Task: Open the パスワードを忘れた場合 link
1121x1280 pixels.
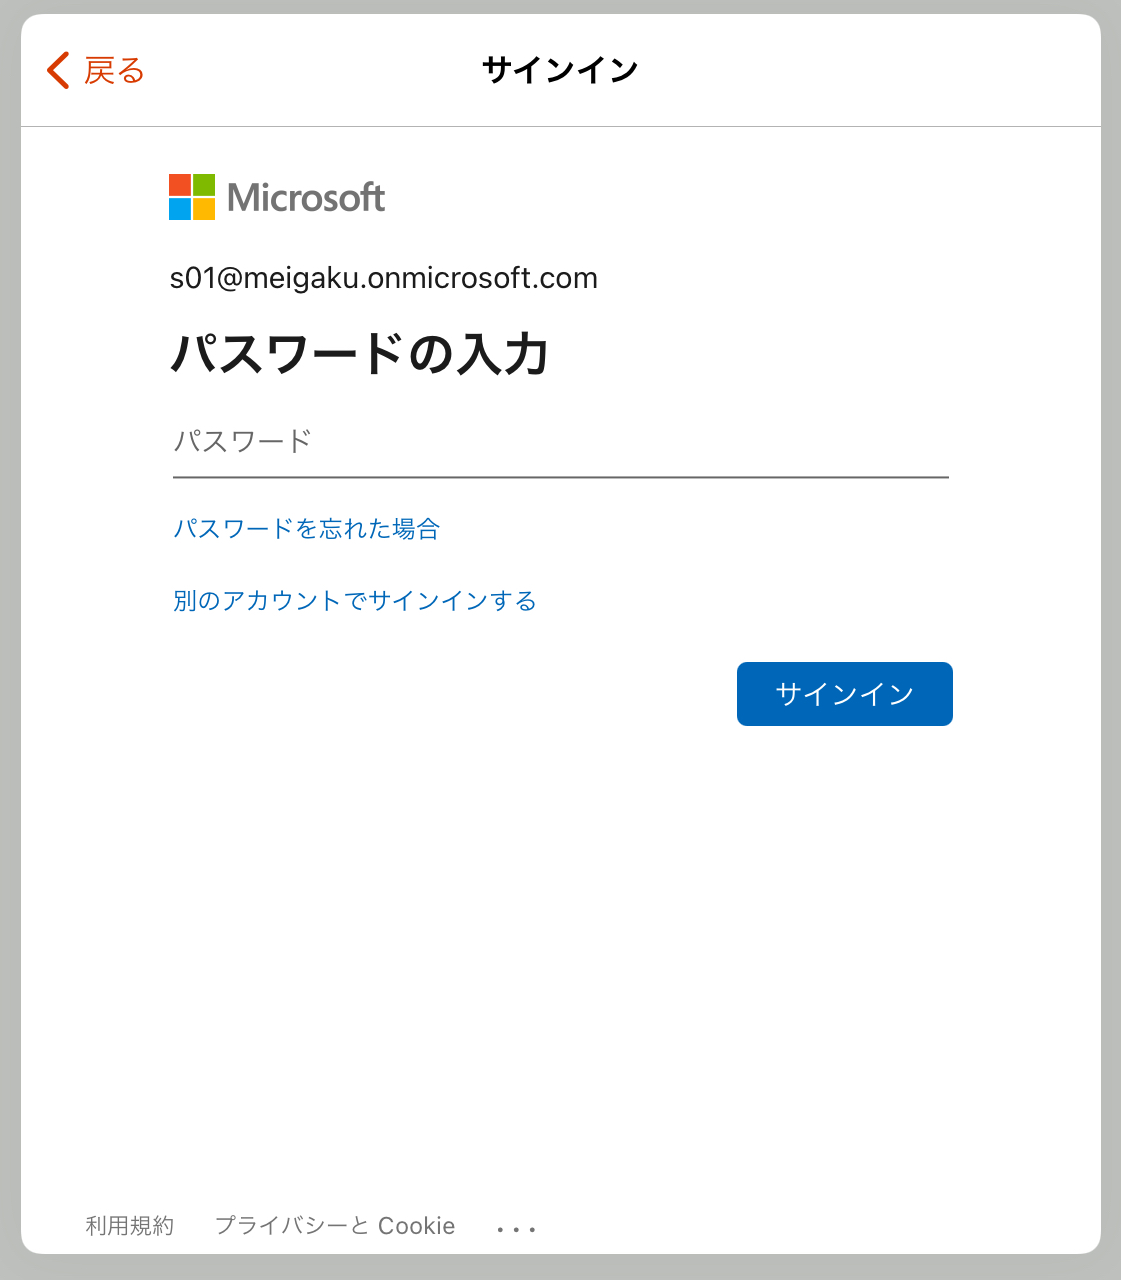Action: [x=307, y=528]
